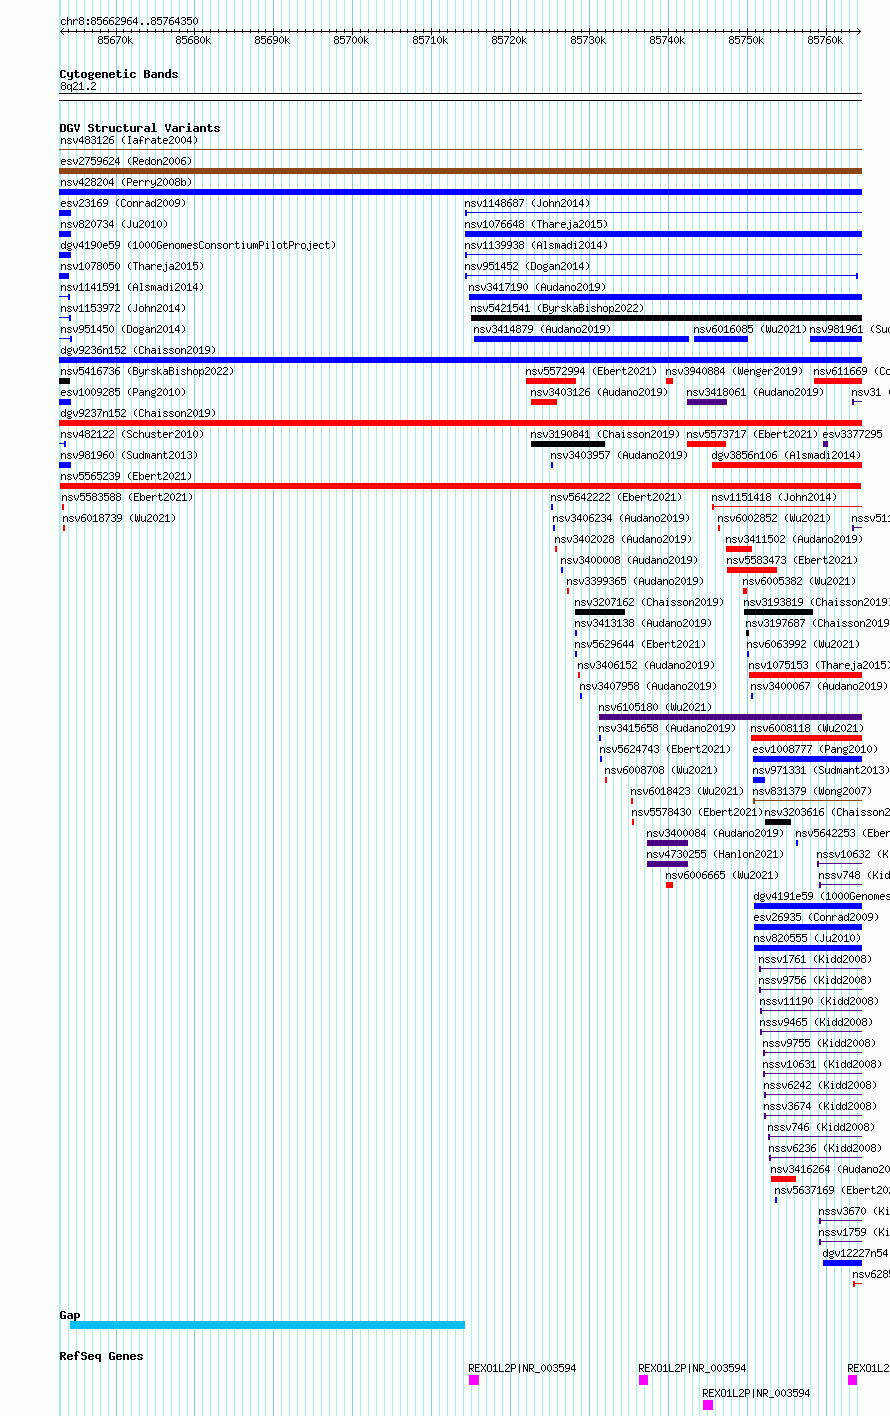Screen dimensions: 890x1416
Task: Click black bar under nsv3207162 (Chaisson2019)
Action: (600, 612)
